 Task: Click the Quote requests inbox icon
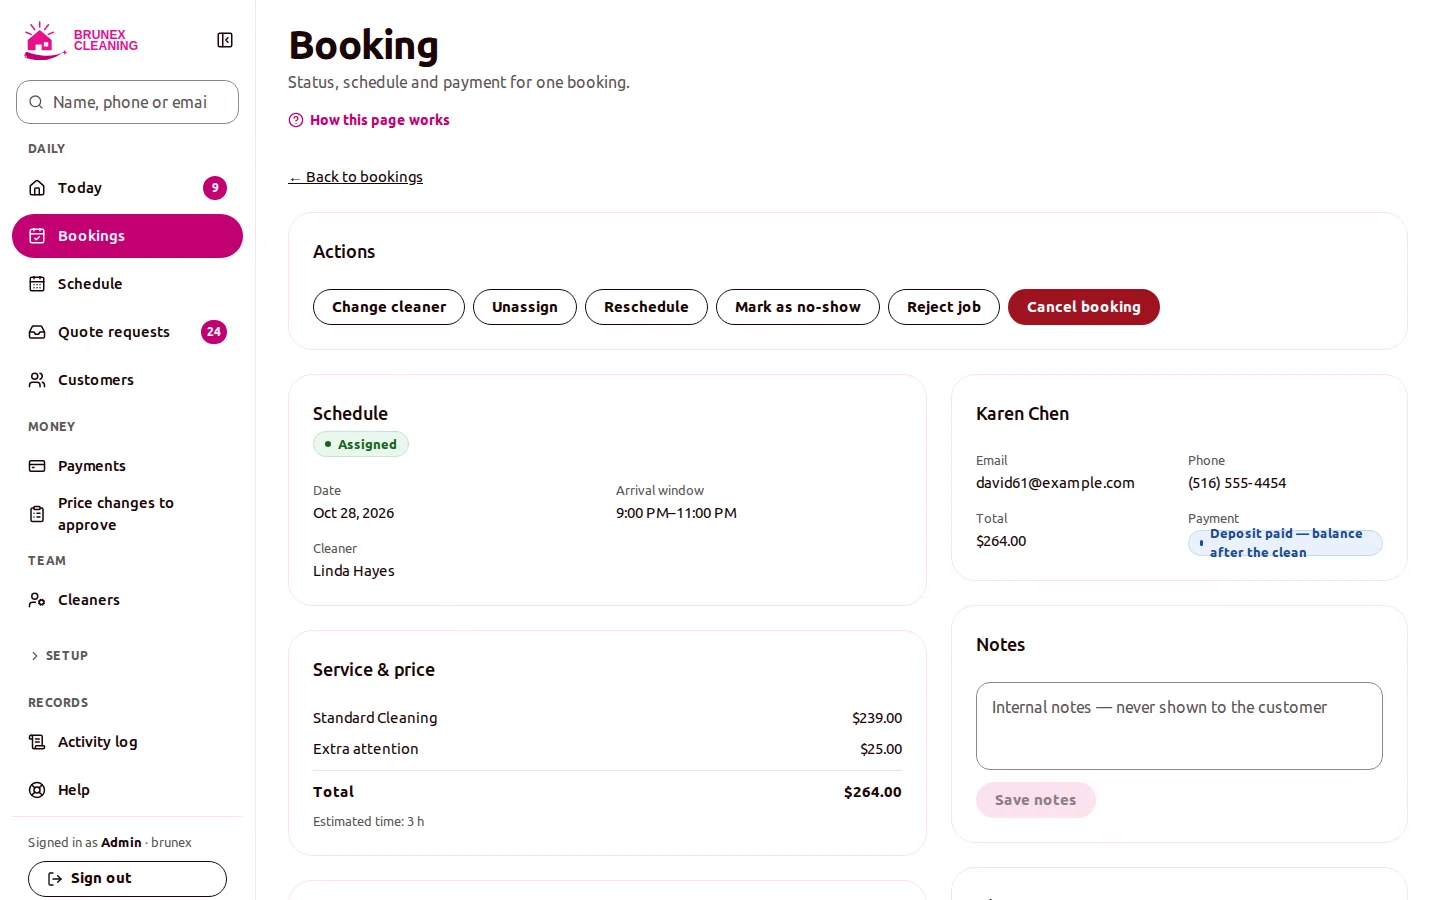(x=37, y=332)
